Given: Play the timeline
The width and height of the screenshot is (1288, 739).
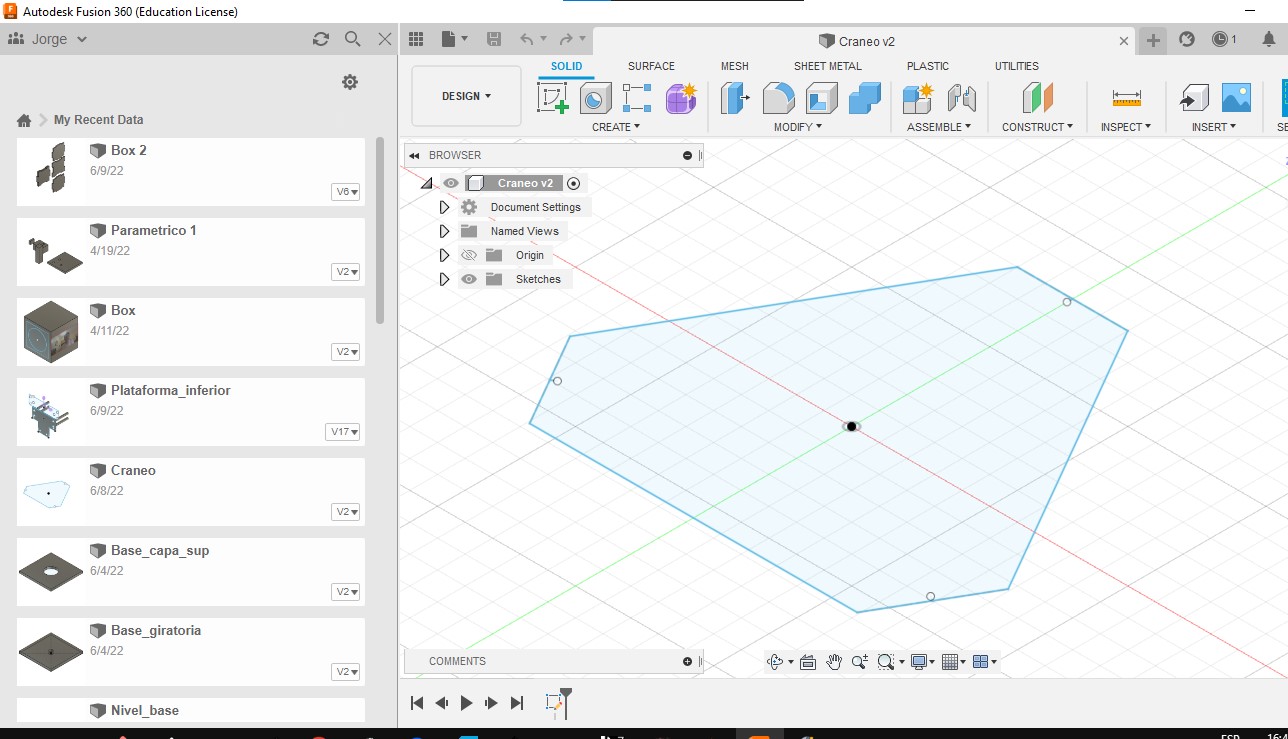Looking at the screenshot, I should pos(466,703).
